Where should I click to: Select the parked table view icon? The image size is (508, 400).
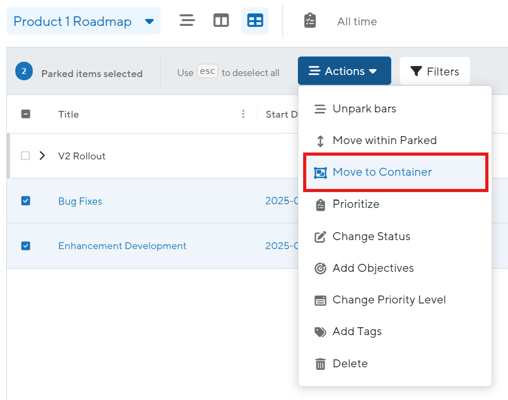[x=255, y=21]
